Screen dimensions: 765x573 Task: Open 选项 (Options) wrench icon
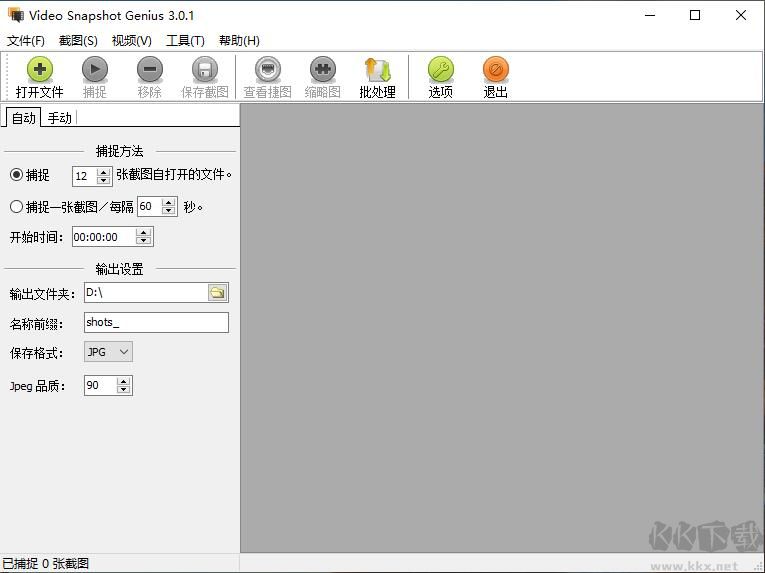point(441,69)
